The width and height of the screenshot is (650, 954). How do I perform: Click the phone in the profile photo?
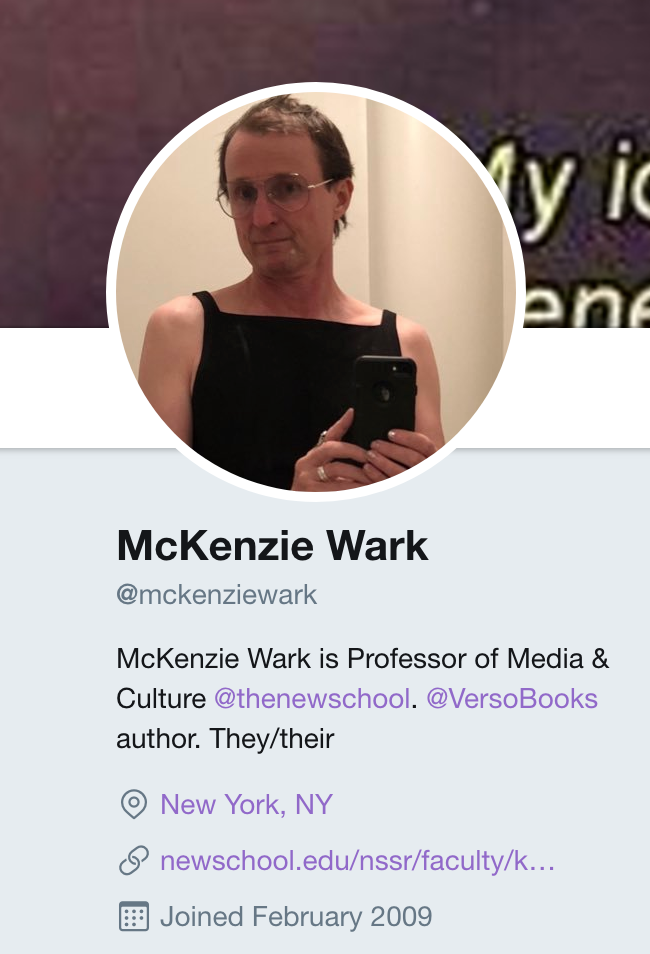pos(385,402)
